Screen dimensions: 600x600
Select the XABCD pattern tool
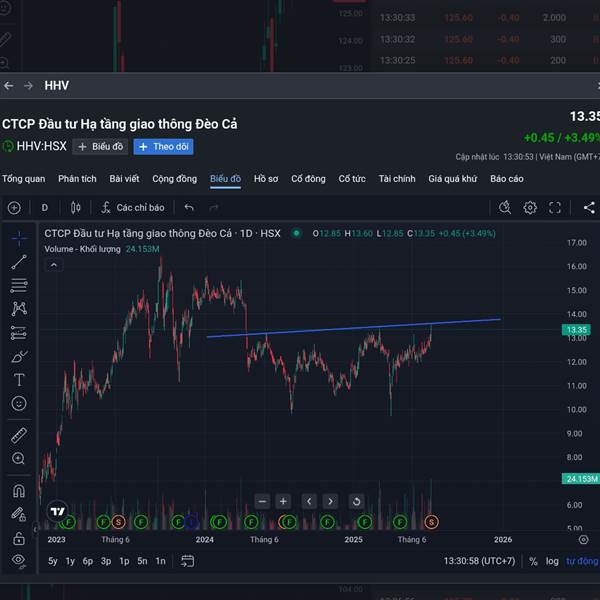(19, 309)
